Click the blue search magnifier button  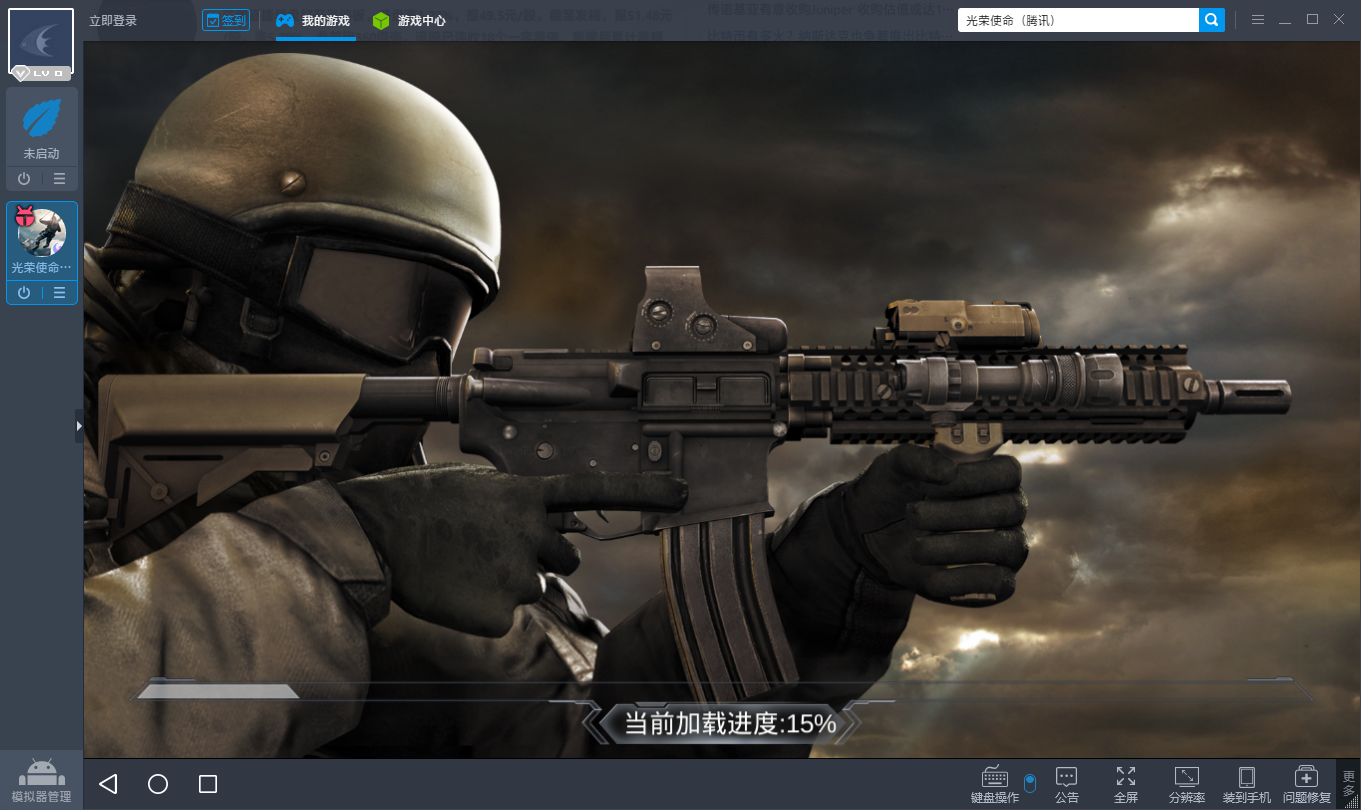point(1212,20)
